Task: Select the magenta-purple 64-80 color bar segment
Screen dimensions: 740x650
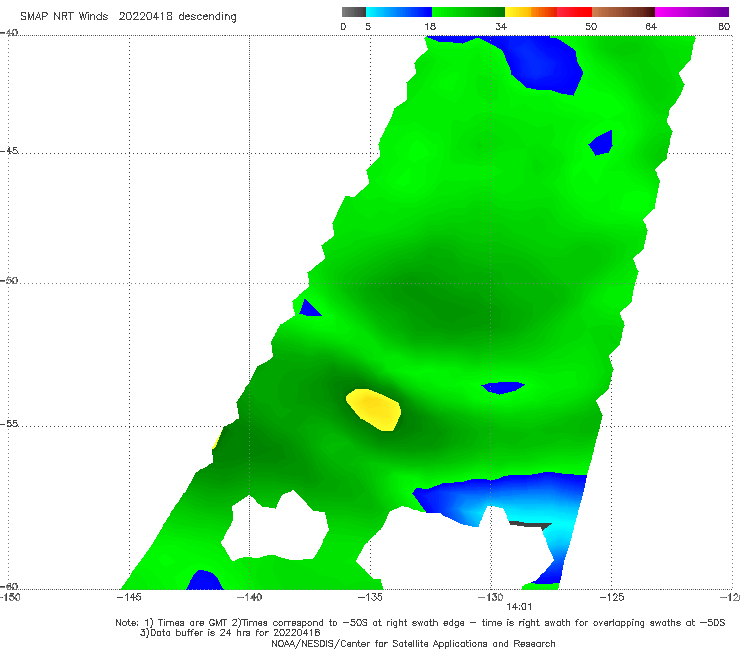Action: [x=692, y=12]
